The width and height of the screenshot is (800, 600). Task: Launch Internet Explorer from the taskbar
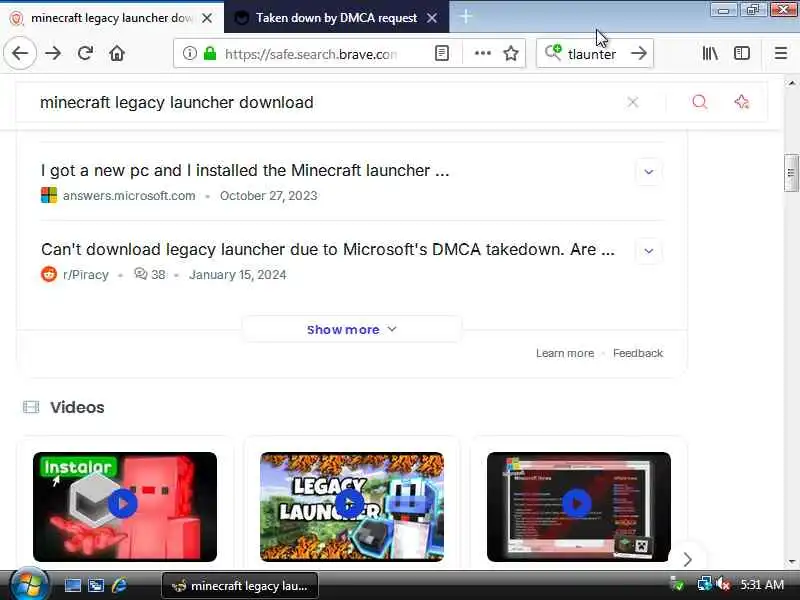click(119, 585)
